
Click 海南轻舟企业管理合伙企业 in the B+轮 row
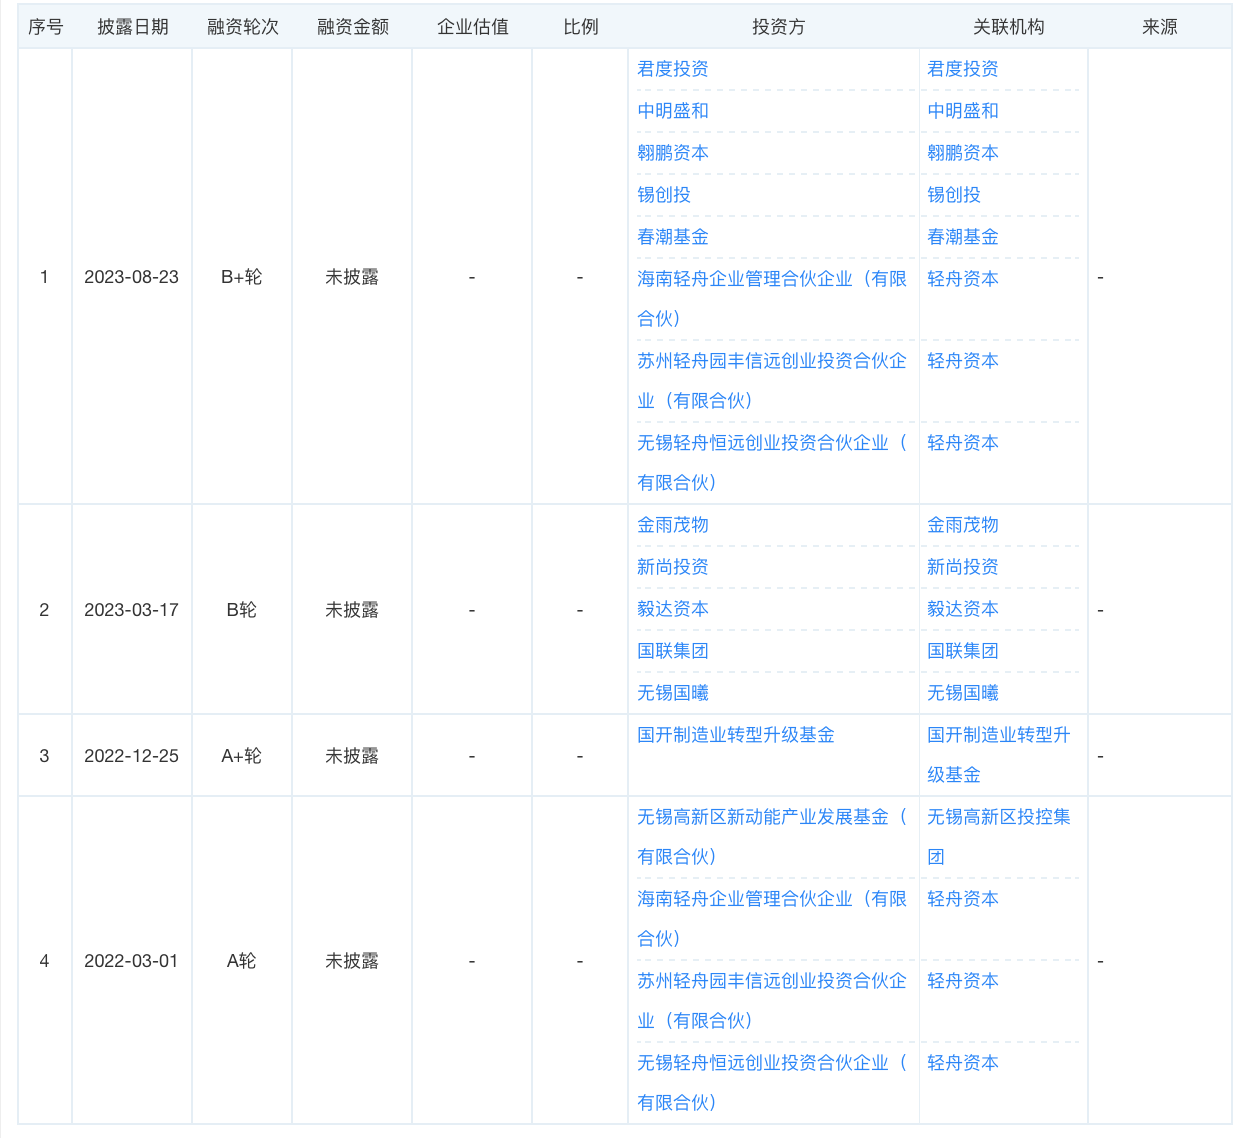[x=772, y=299]
